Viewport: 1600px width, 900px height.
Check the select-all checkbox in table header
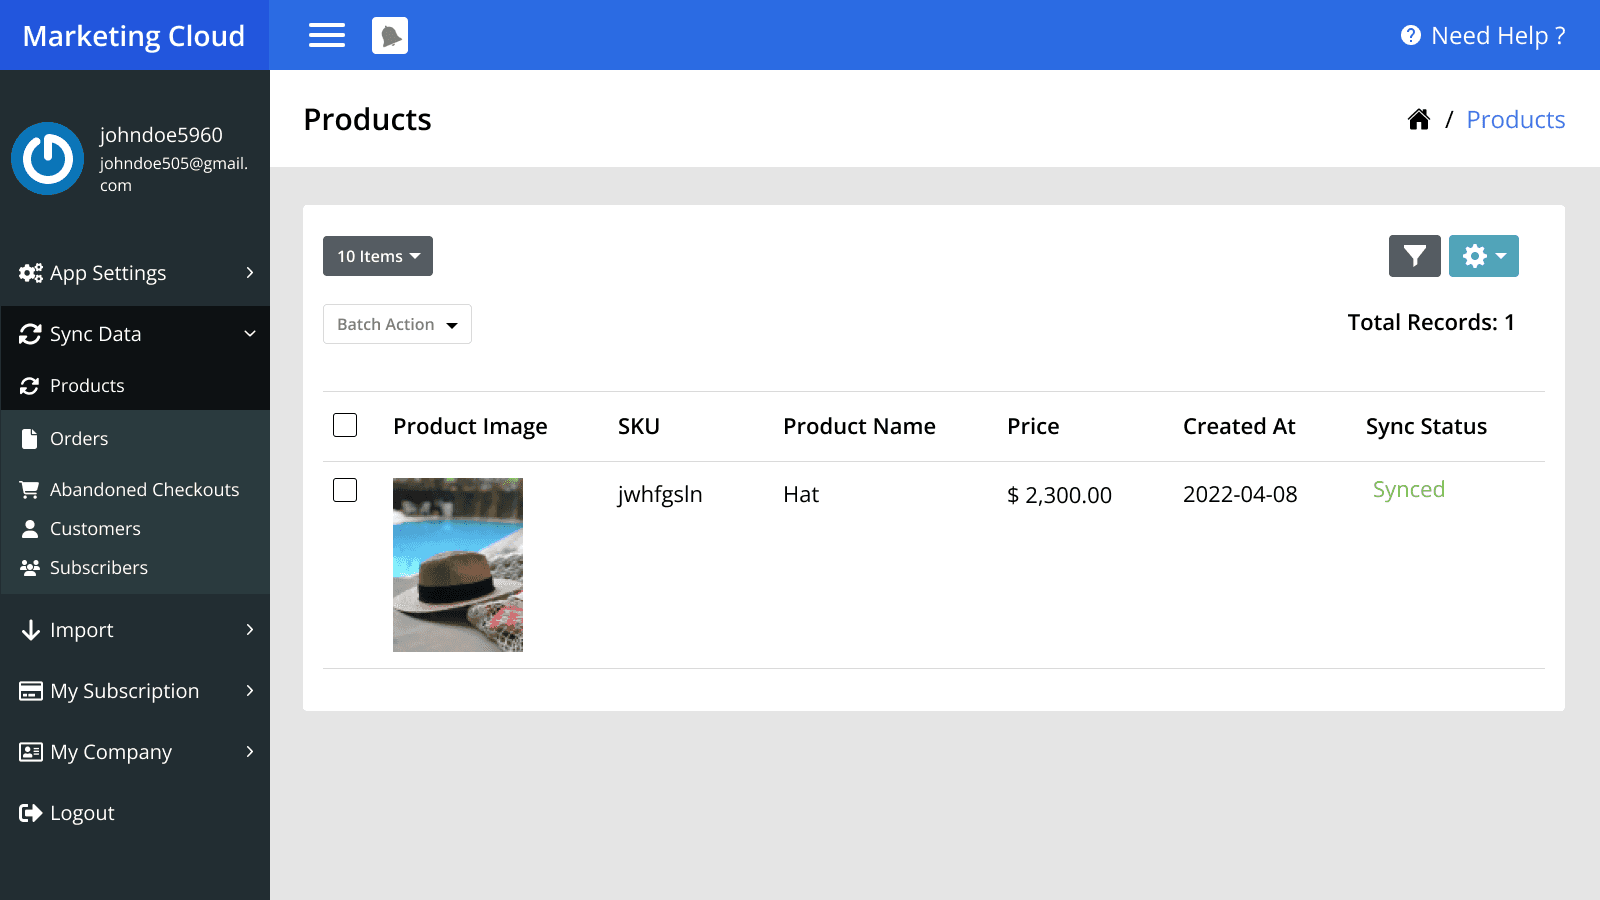click(x=344, y=425)
